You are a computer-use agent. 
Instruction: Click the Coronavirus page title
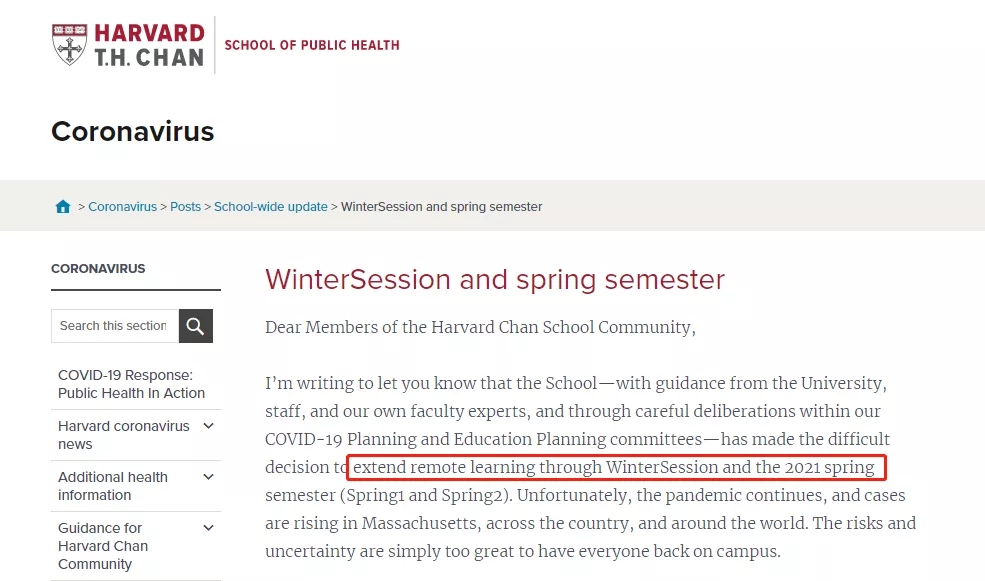132,131
